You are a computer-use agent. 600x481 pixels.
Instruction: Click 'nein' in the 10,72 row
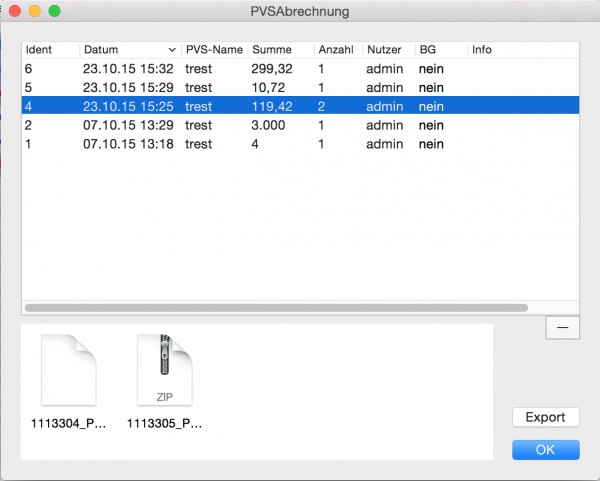click(431, 88)
